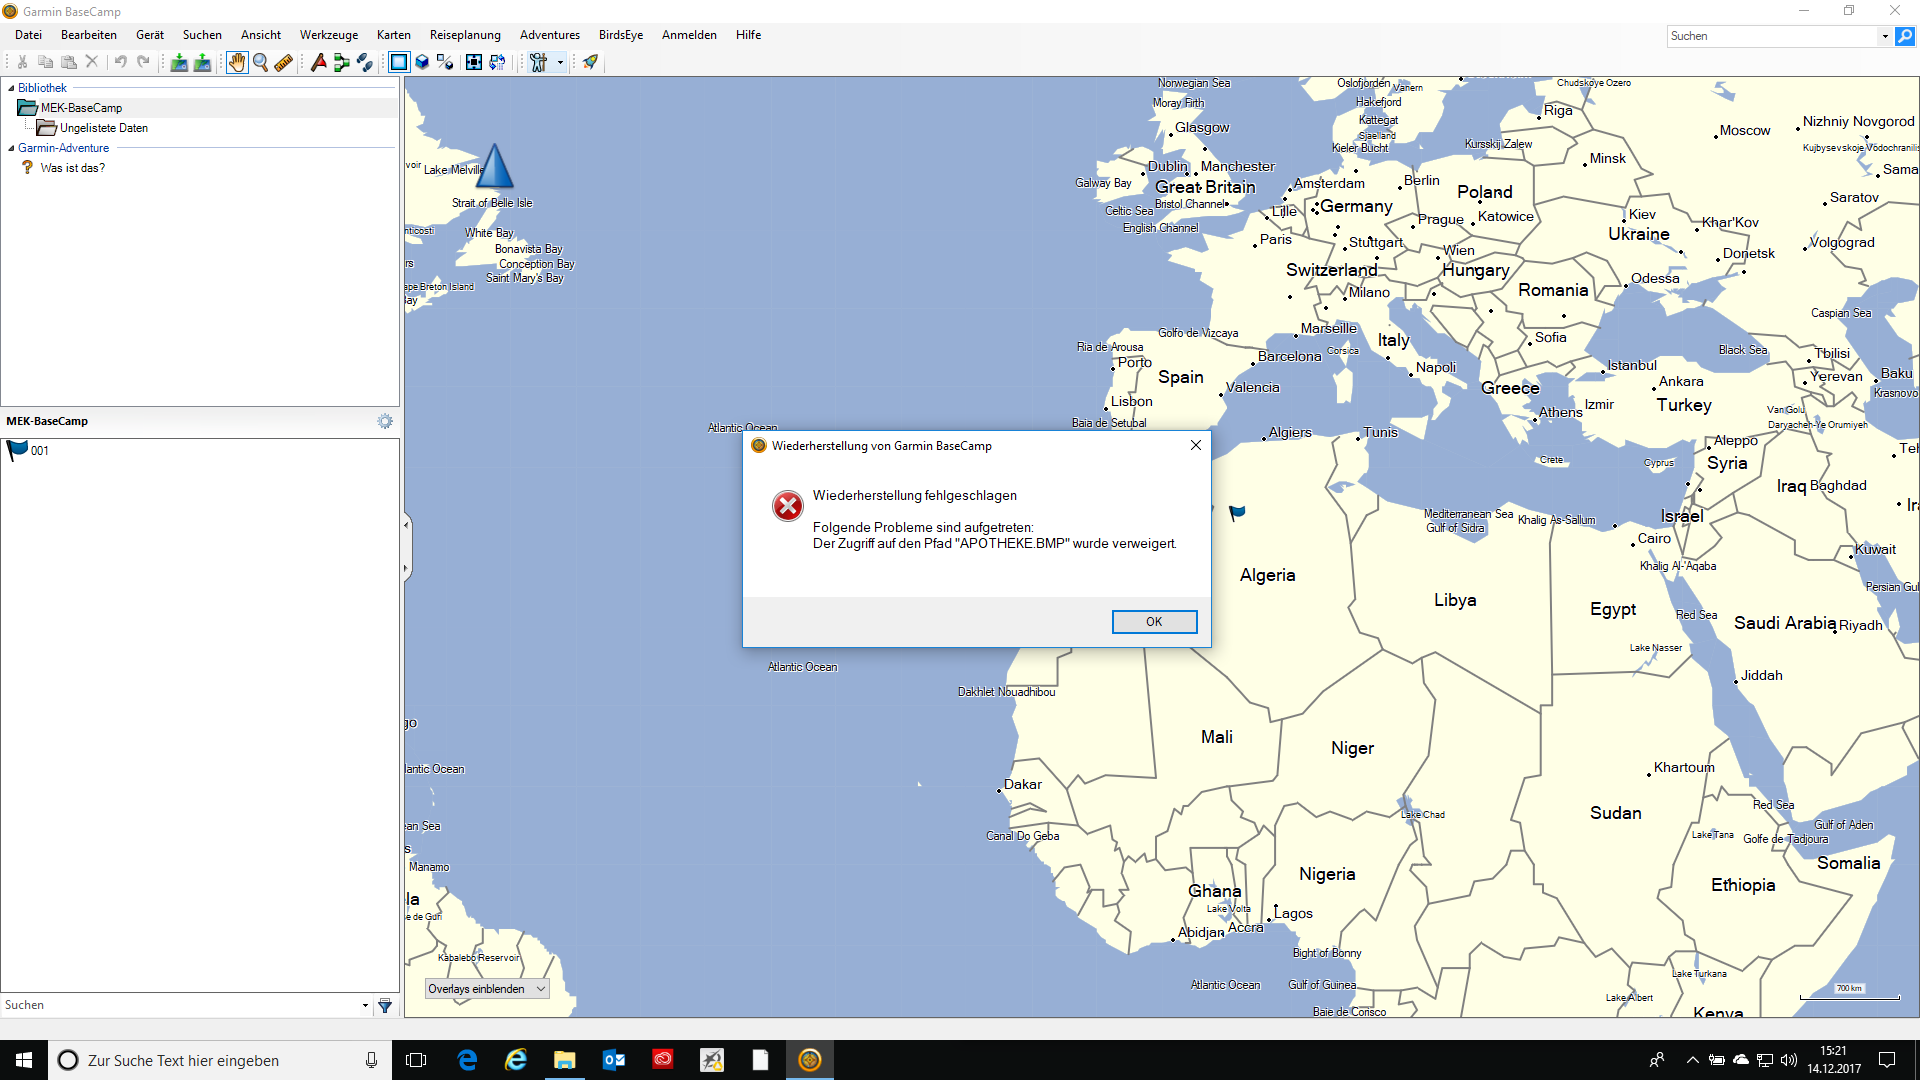Open File Explorer from the taskbar
The image size is (1920, 1080).
564,1060
